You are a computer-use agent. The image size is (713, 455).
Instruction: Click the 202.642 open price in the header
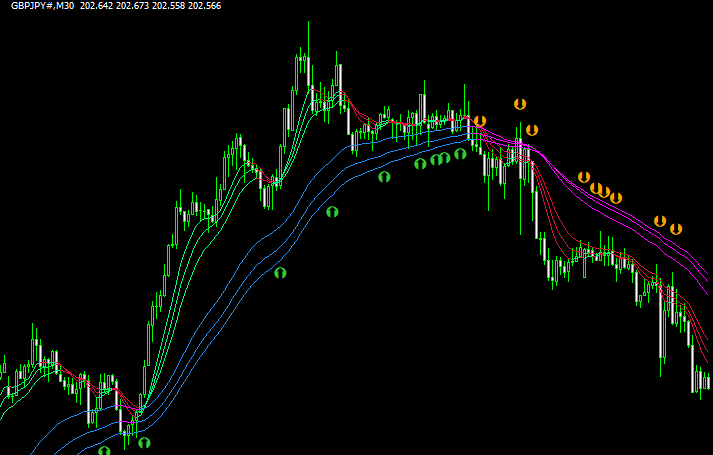[x=99, y=6]
